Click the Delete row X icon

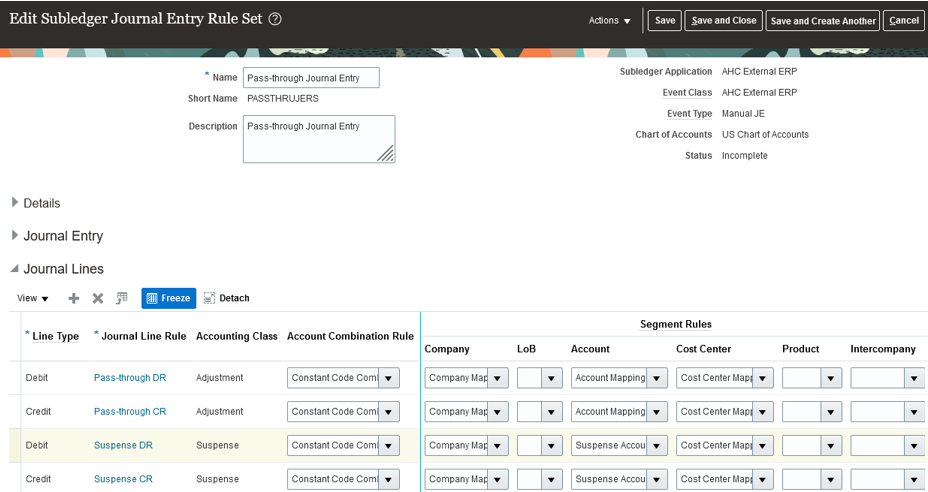[x=98, y=298]
